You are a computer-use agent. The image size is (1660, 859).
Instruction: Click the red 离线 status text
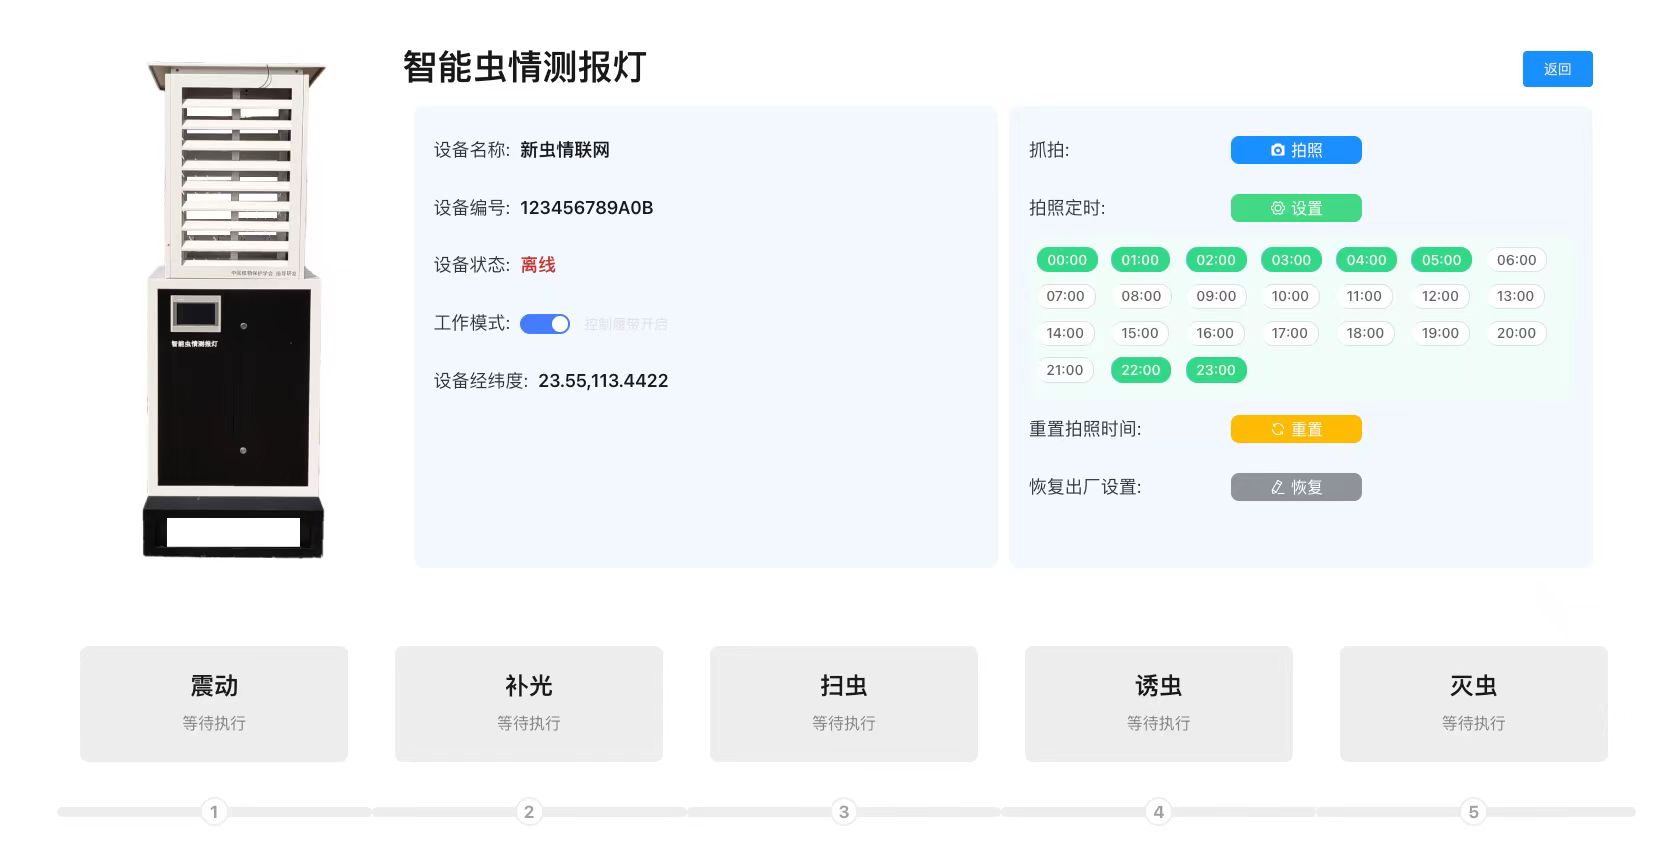point(538,265)
